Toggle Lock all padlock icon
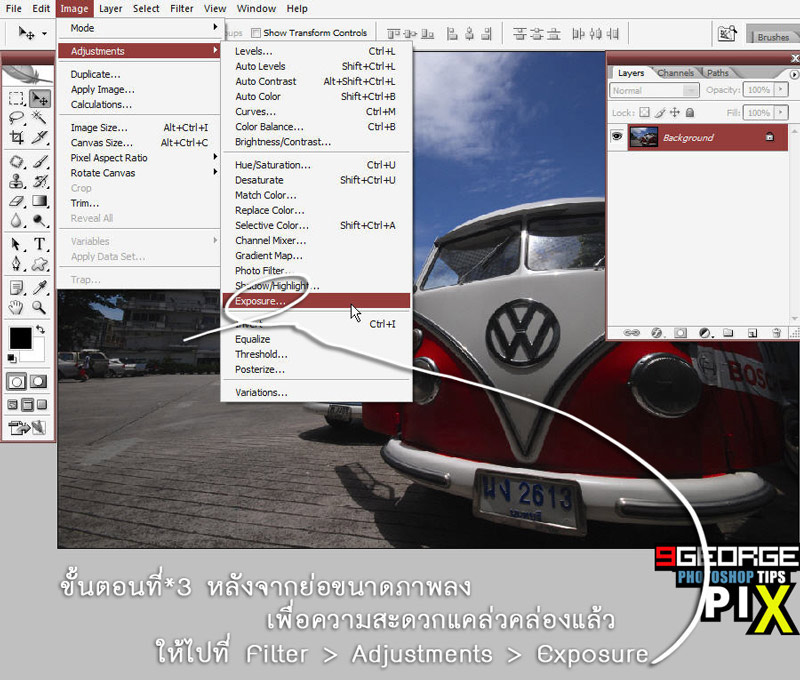The height and width of the screenshot is (680, 800). point(690,112)
